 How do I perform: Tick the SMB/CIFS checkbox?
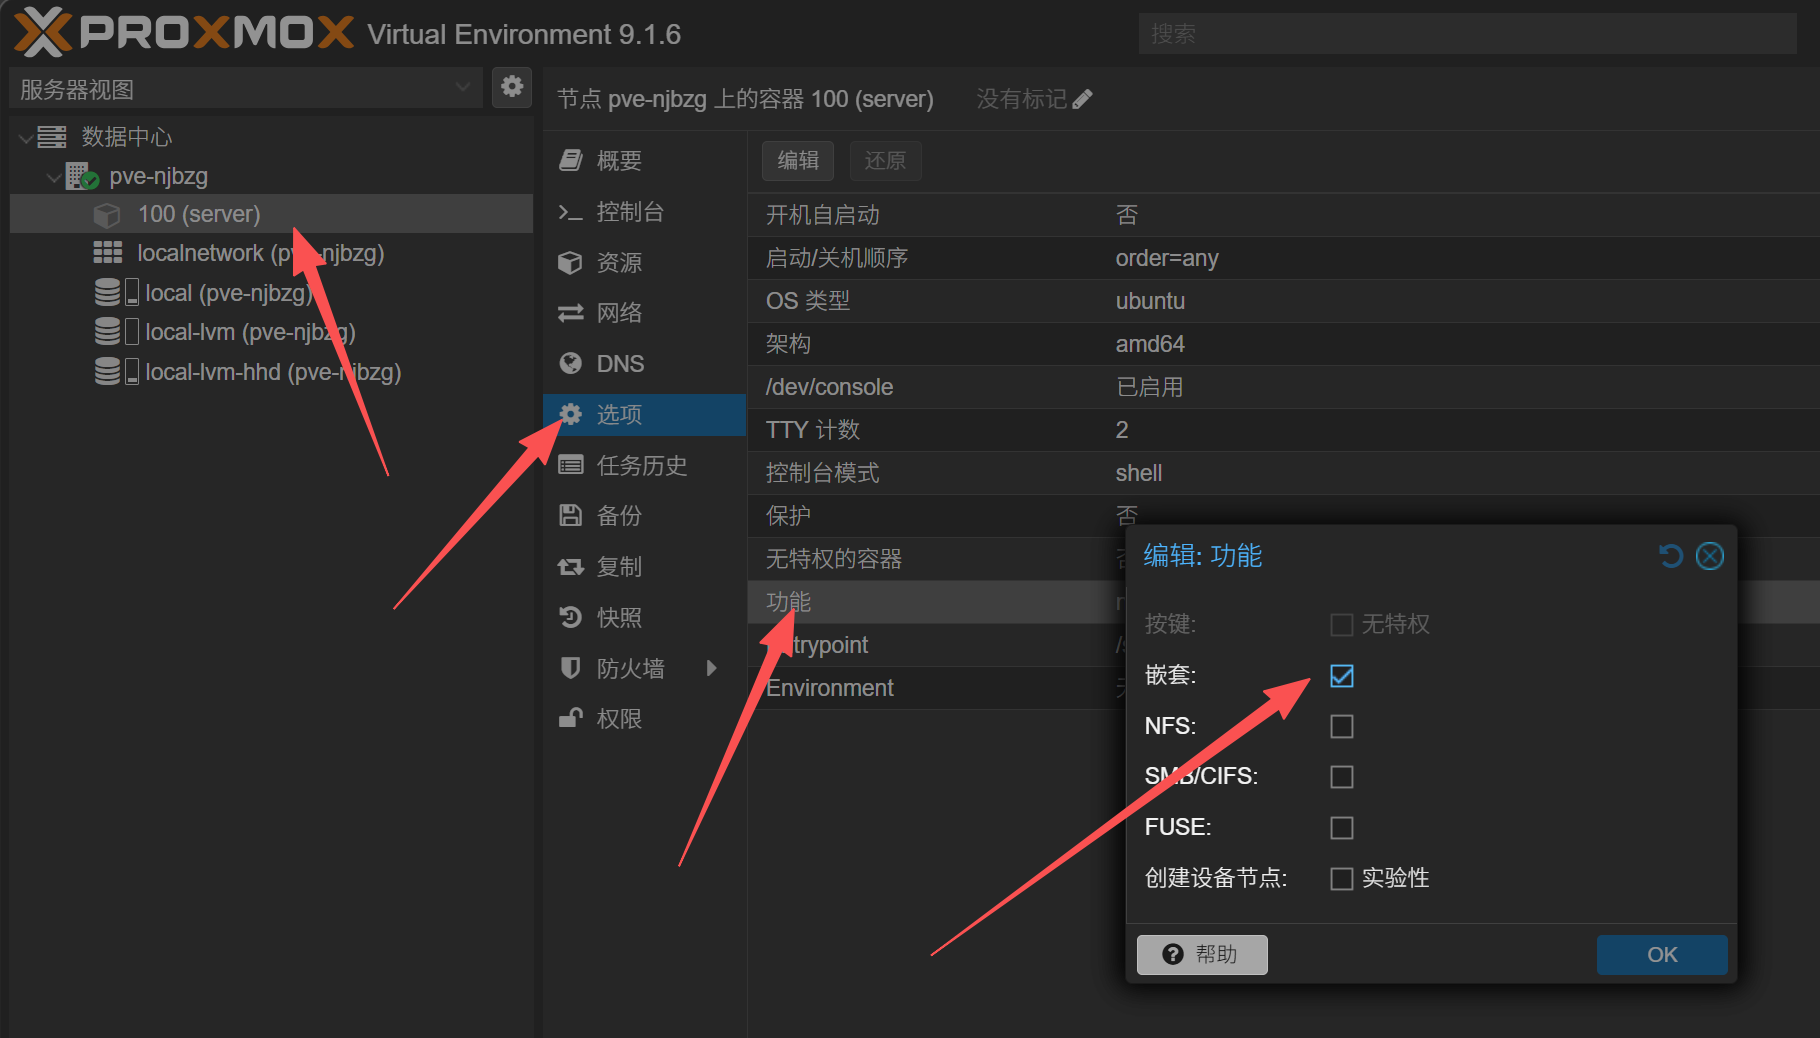pyautogui.click(x=1341, y=777)
